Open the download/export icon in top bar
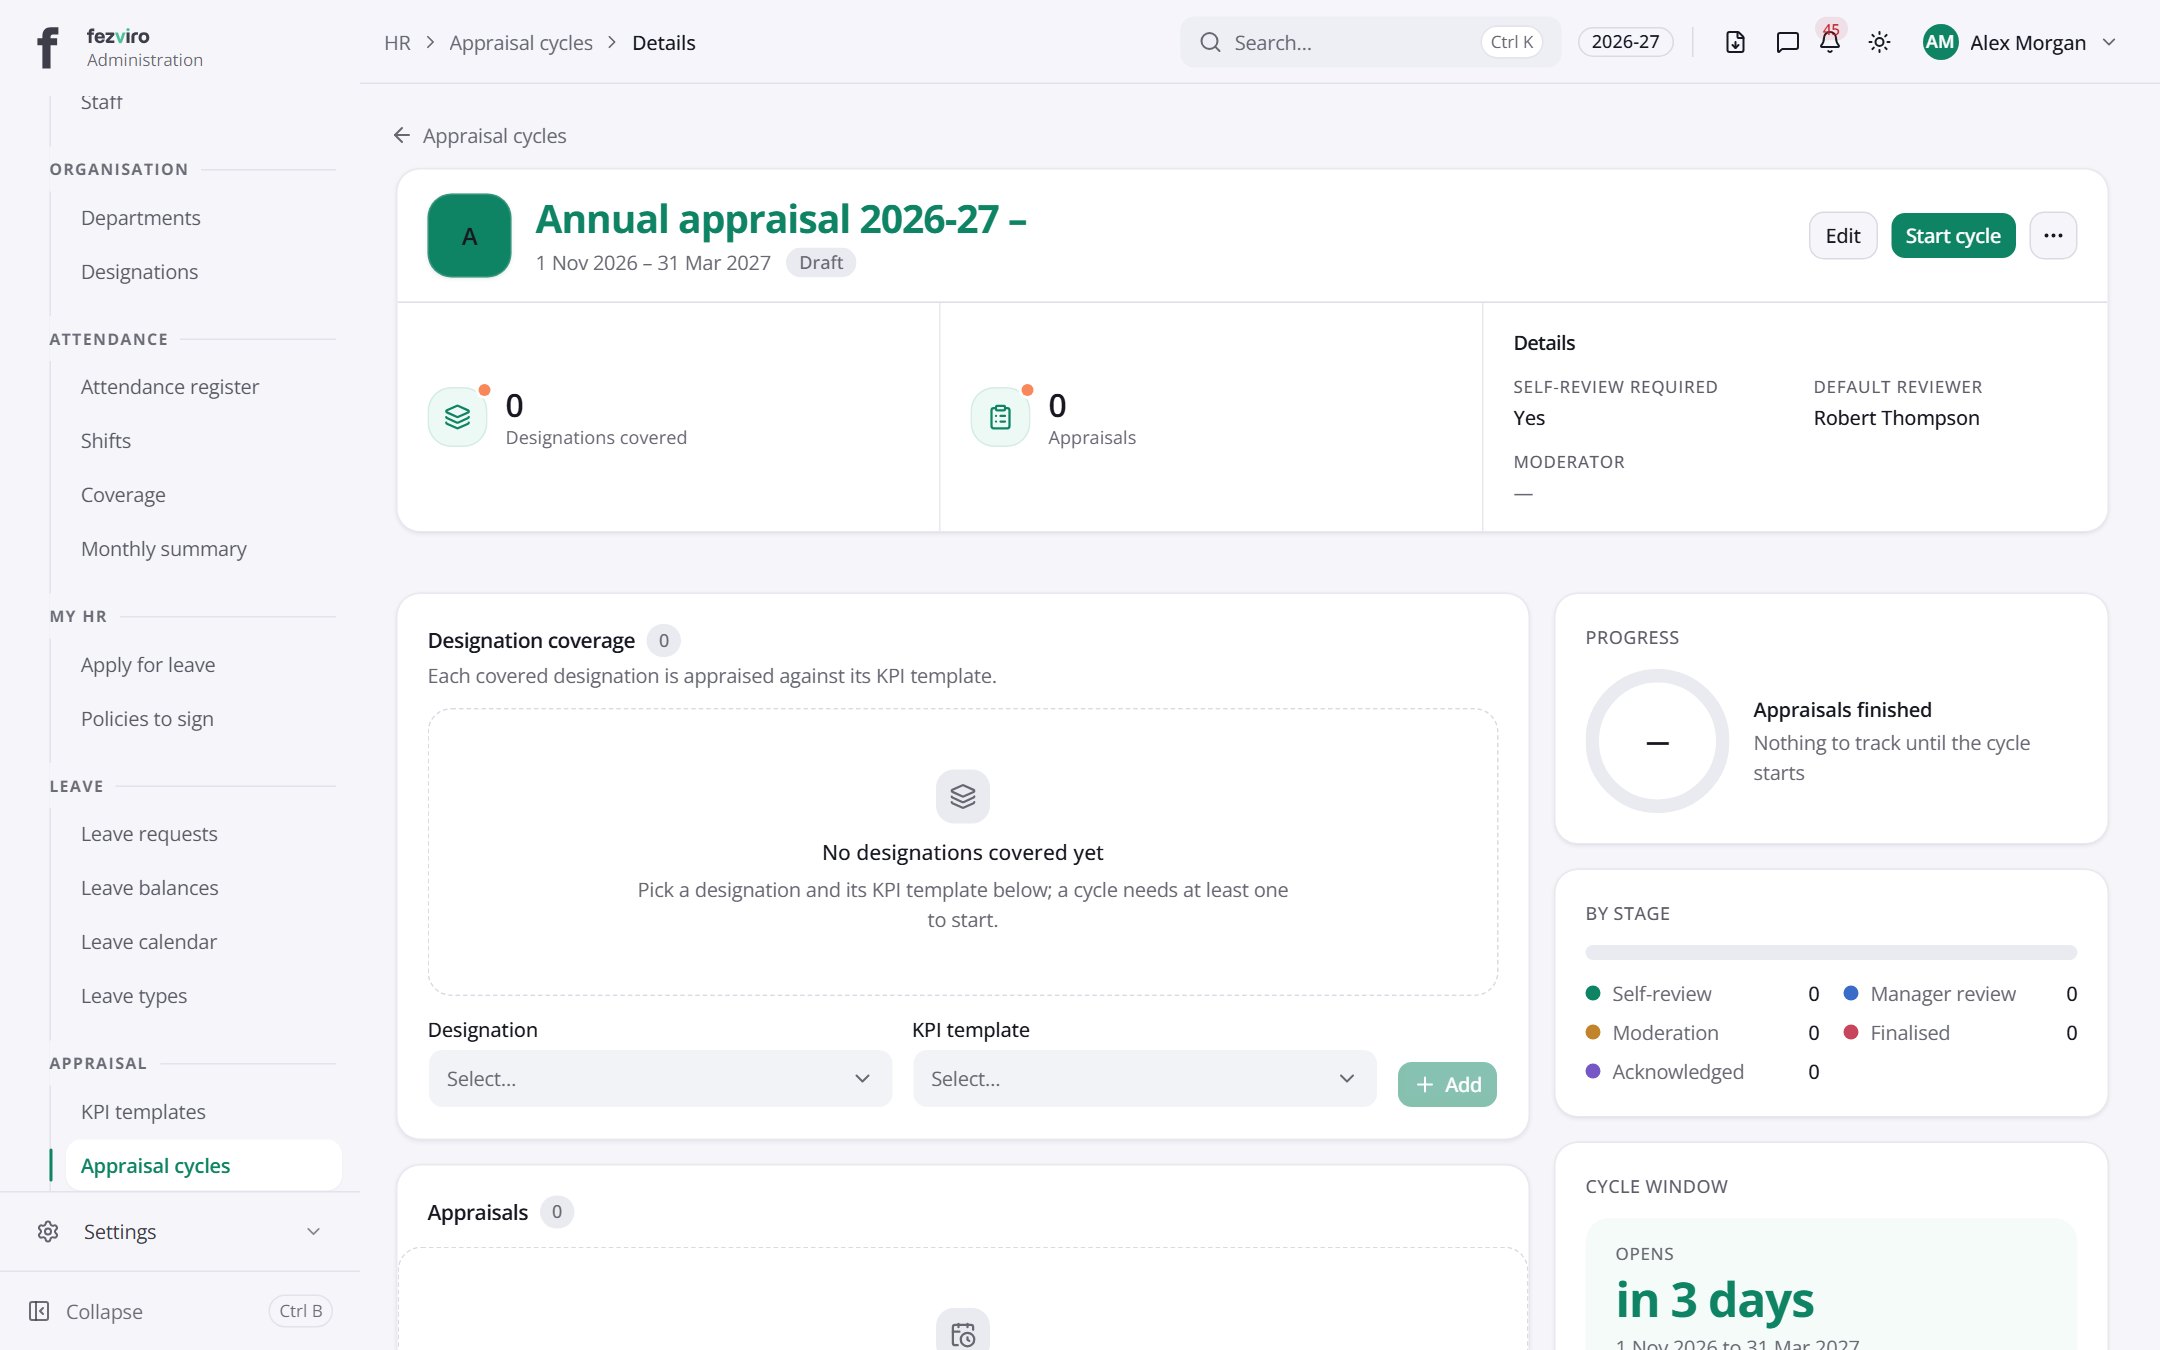This screenshot has width=2160, height=1350. tap(1735, 42)
